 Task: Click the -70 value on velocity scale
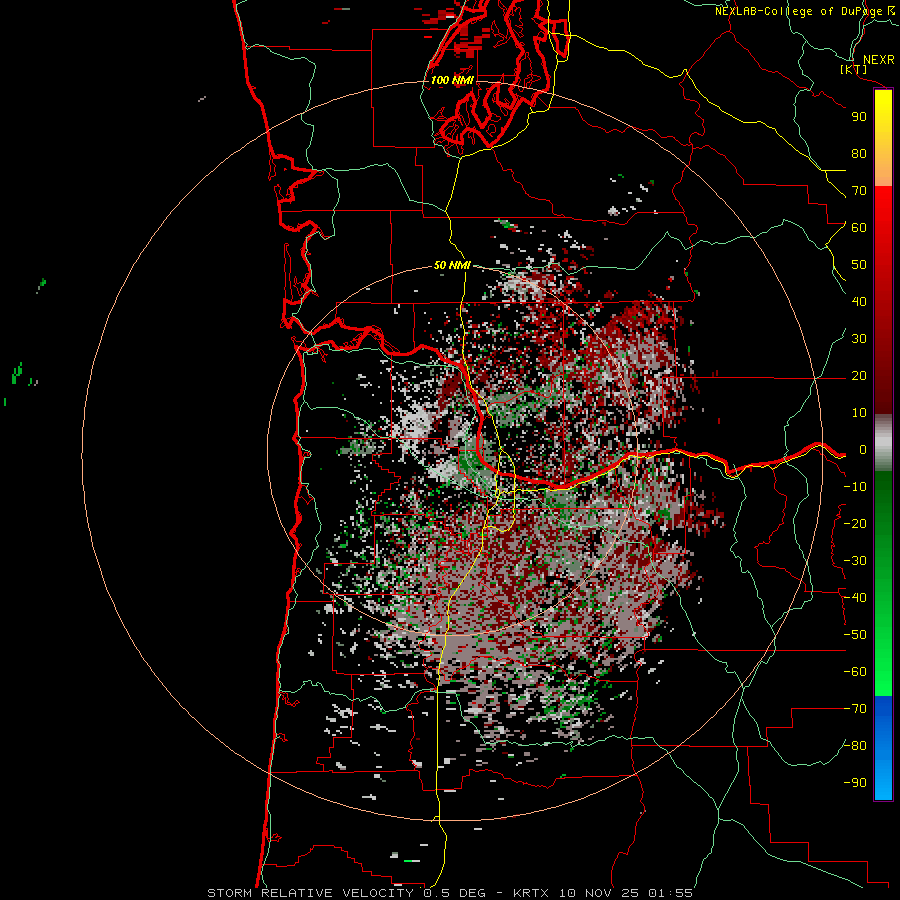[x=855, y=709]
